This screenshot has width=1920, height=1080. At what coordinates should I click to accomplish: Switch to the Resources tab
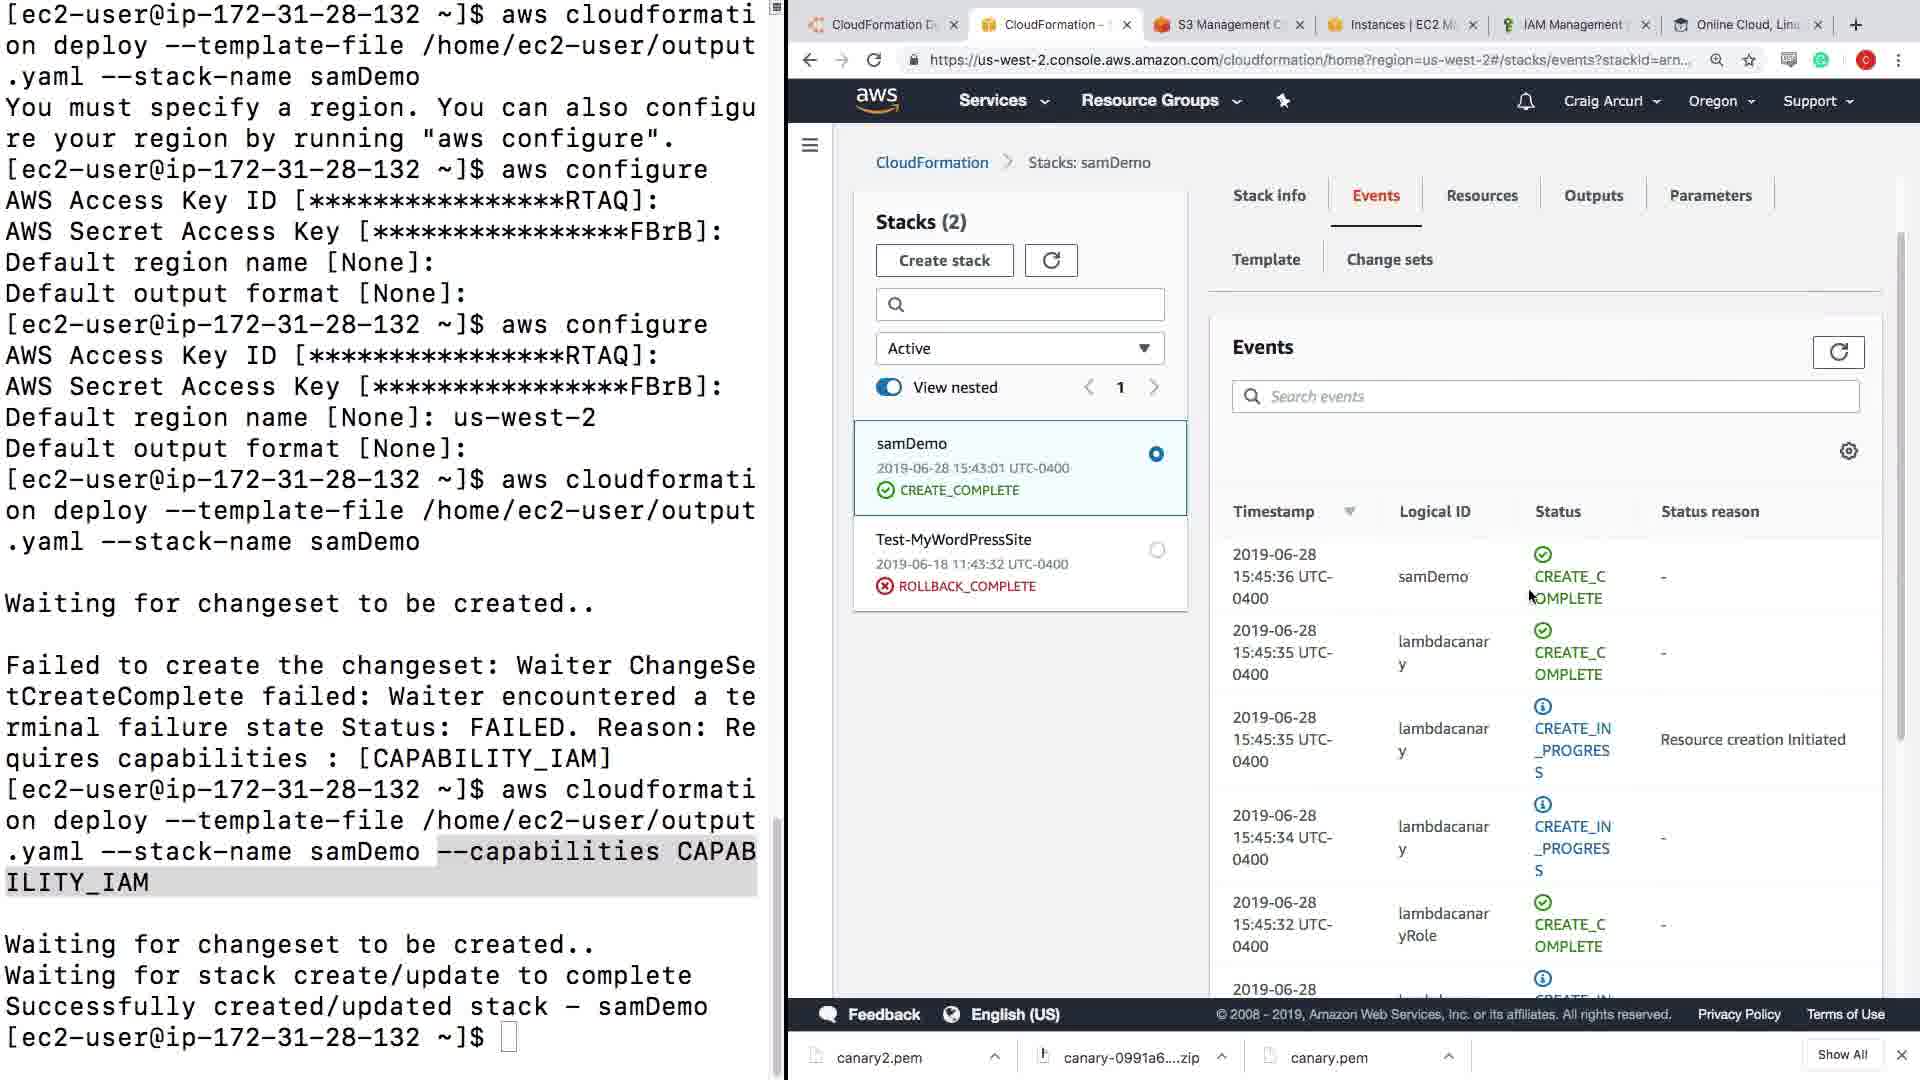[x=1481, y=196]
